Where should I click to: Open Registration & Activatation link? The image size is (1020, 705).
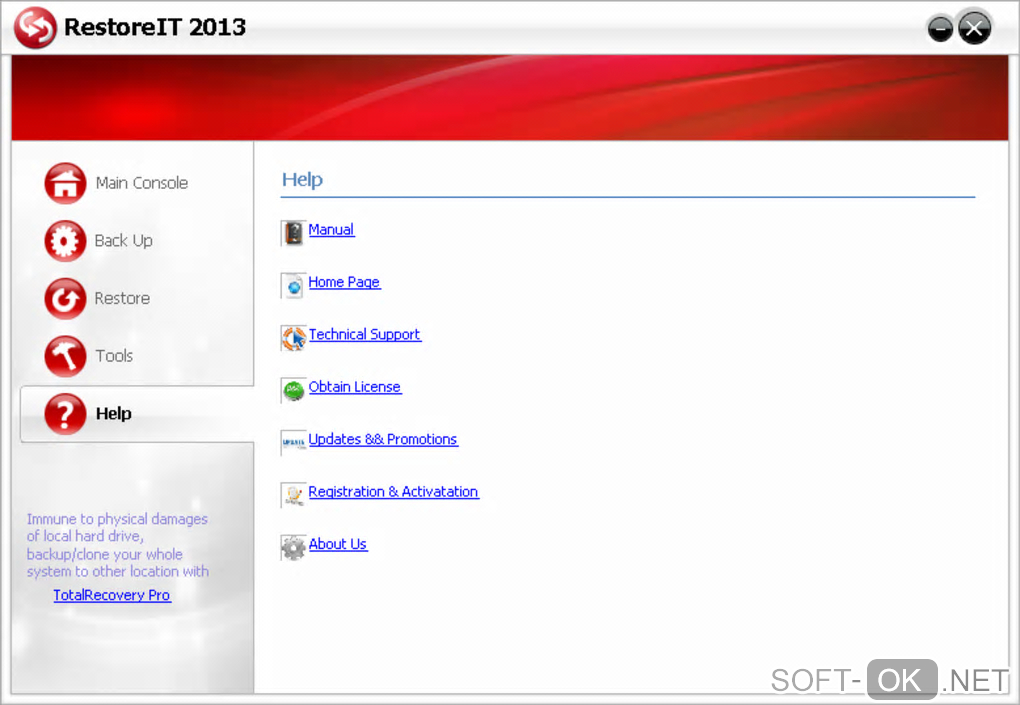pyautogui.click(x=394, y=492)
